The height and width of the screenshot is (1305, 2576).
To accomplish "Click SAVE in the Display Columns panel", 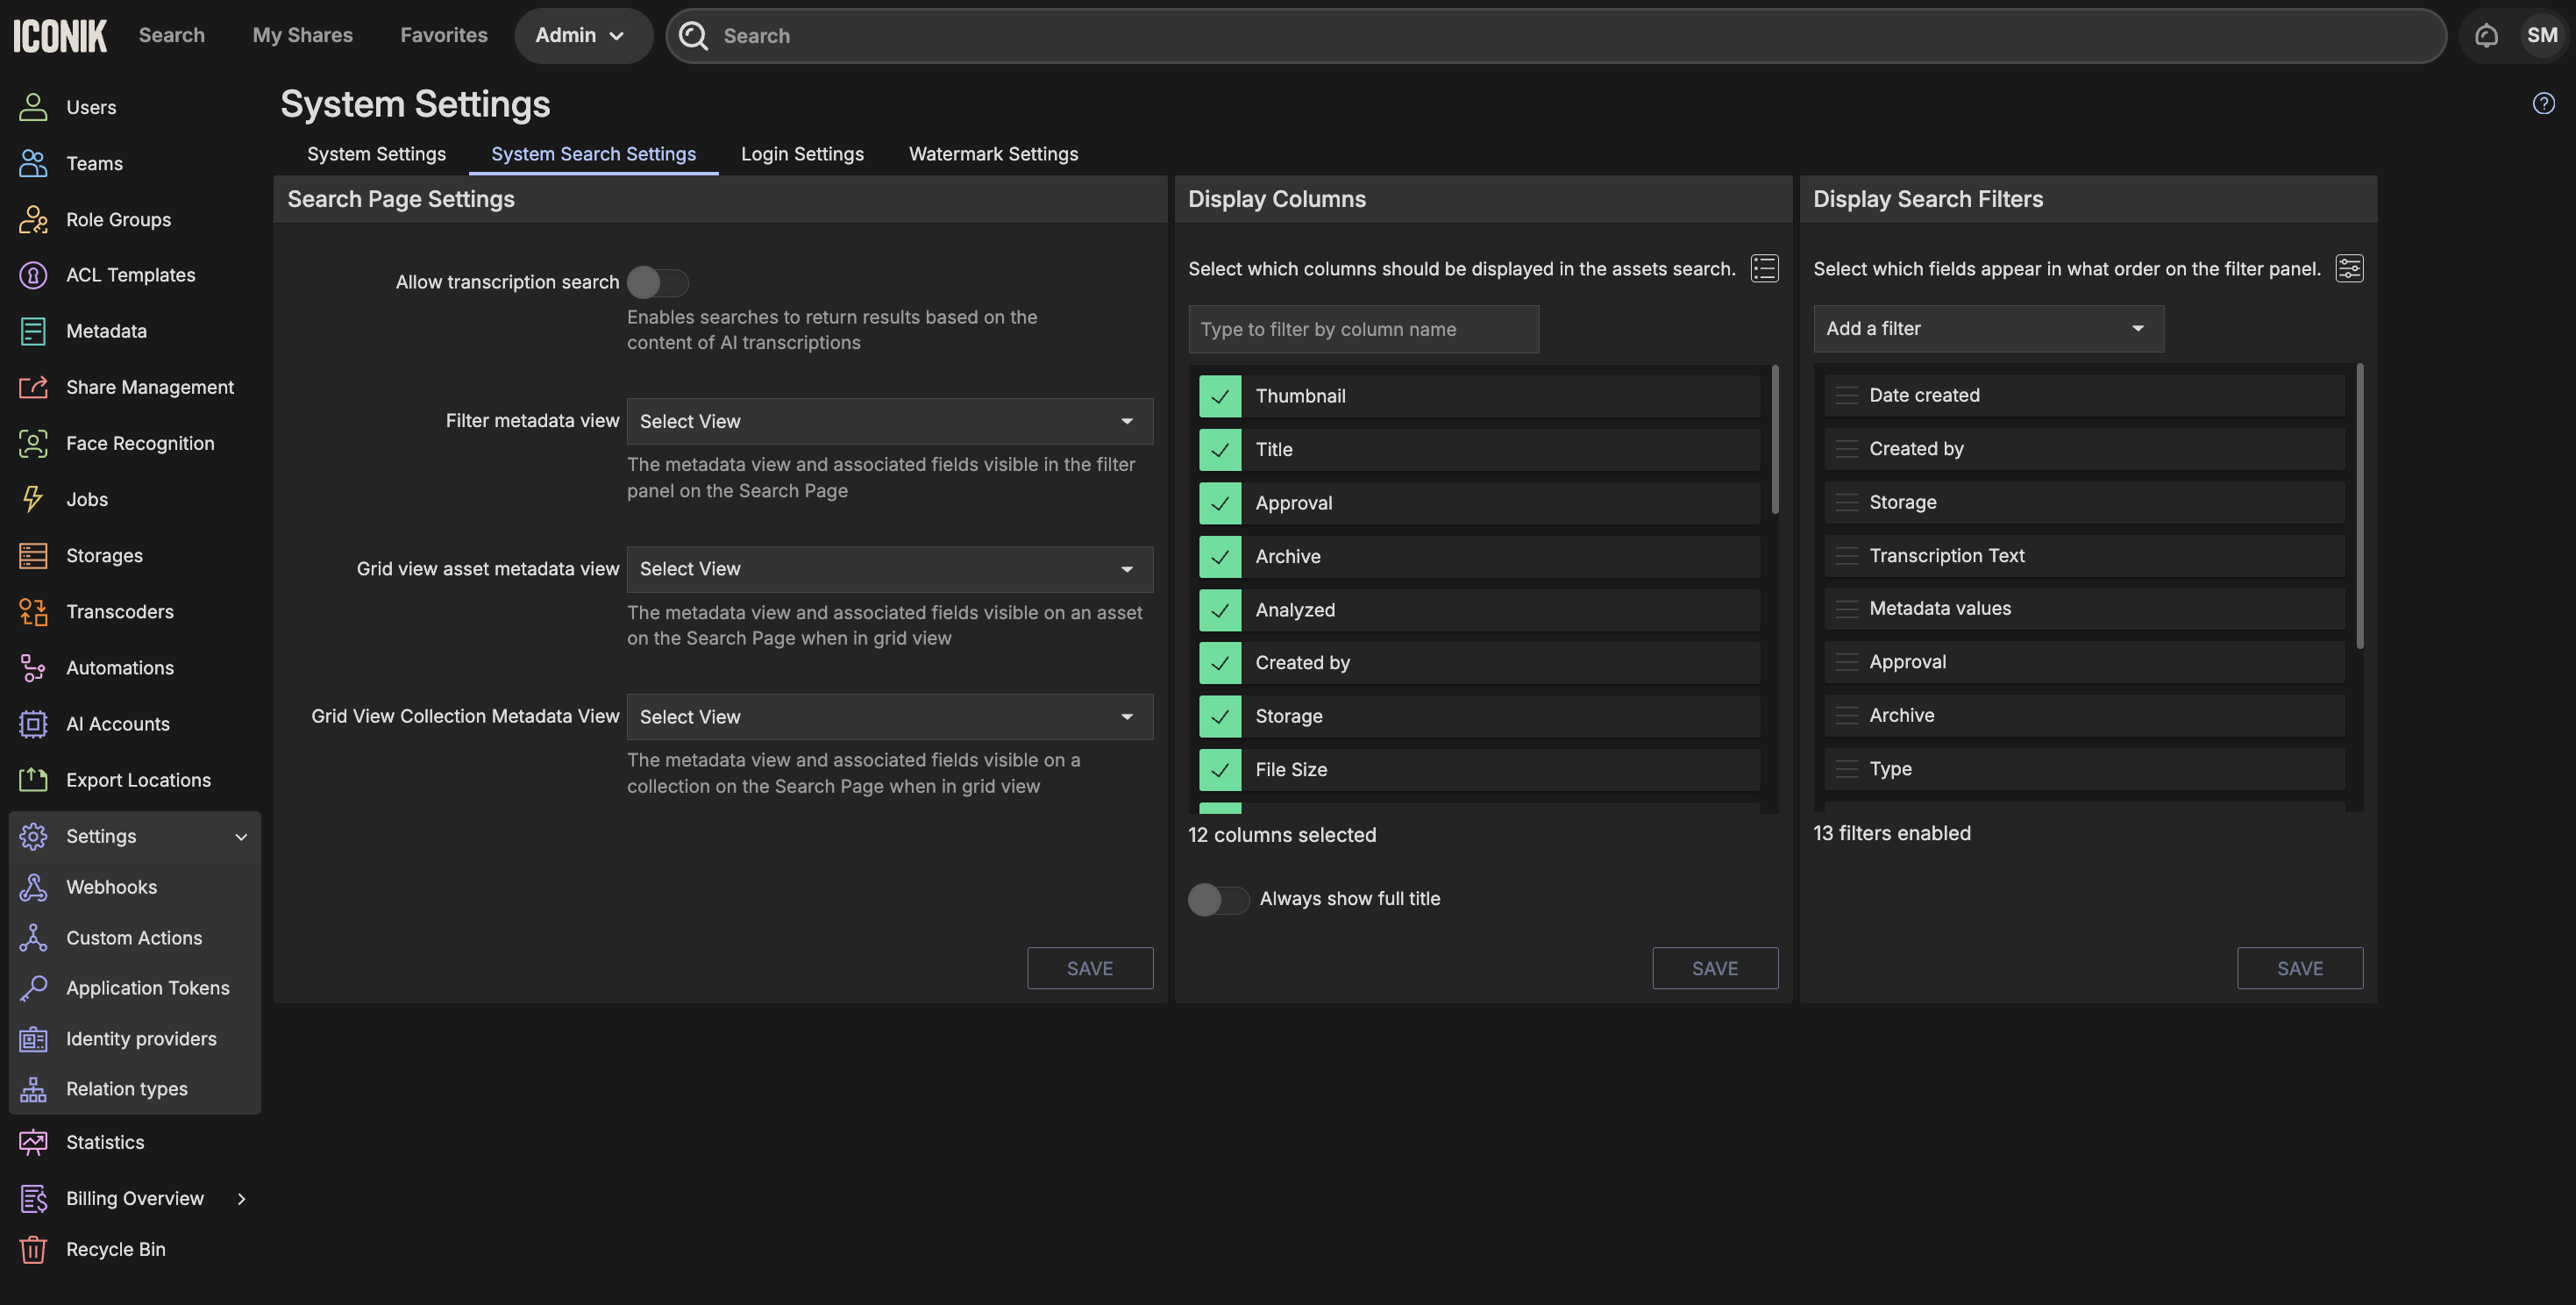I will (x=1714, y=968).
